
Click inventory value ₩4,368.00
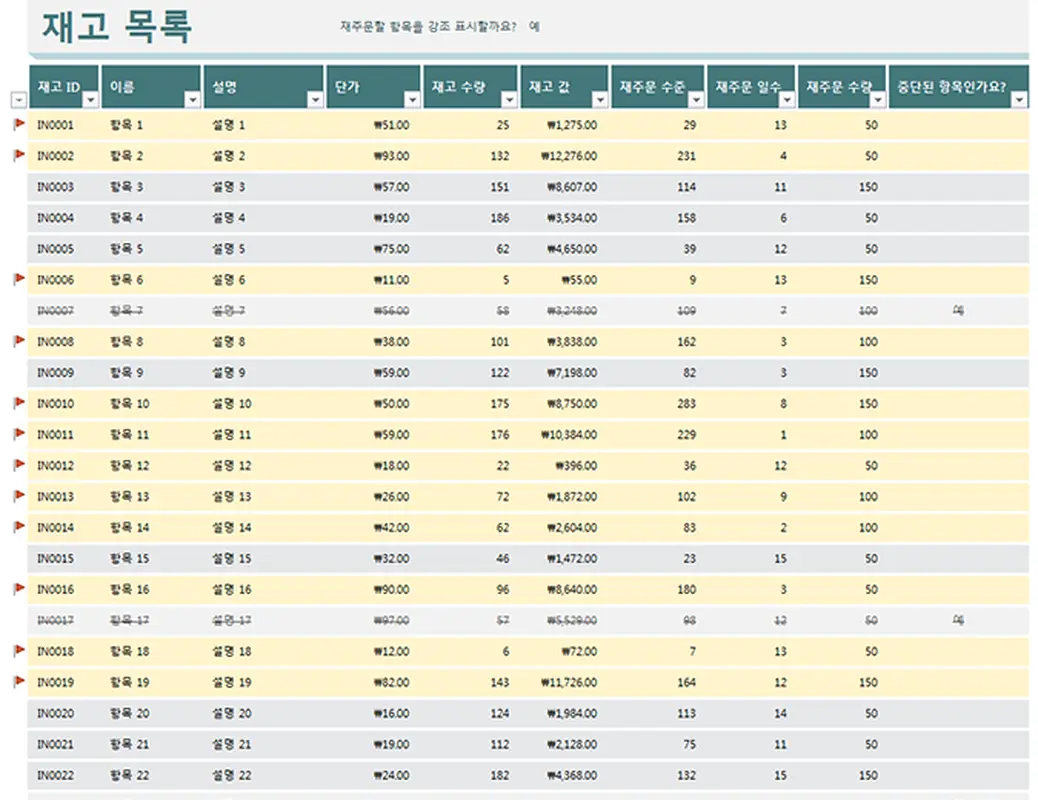click(572, 775)
